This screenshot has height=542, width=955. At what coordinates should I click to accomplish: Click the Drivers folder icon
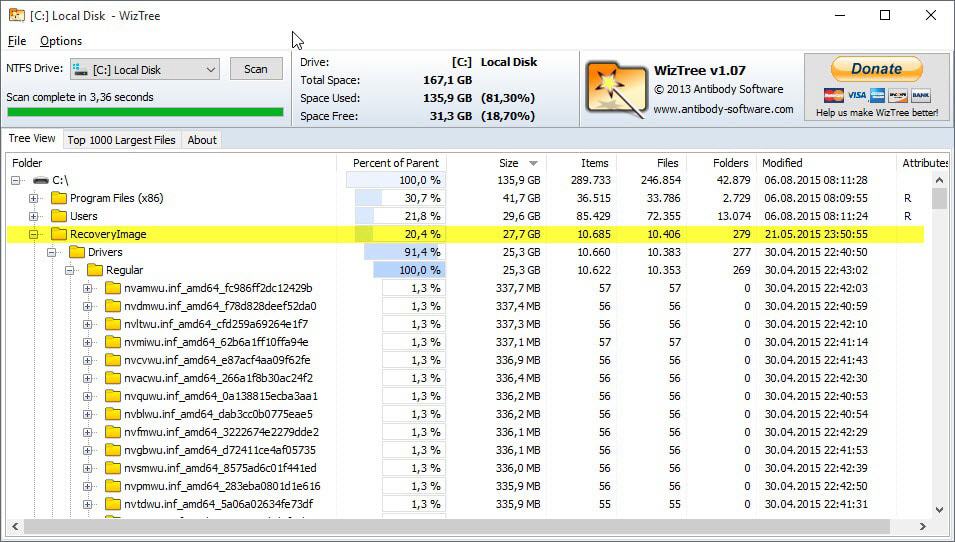click(77, 252)
